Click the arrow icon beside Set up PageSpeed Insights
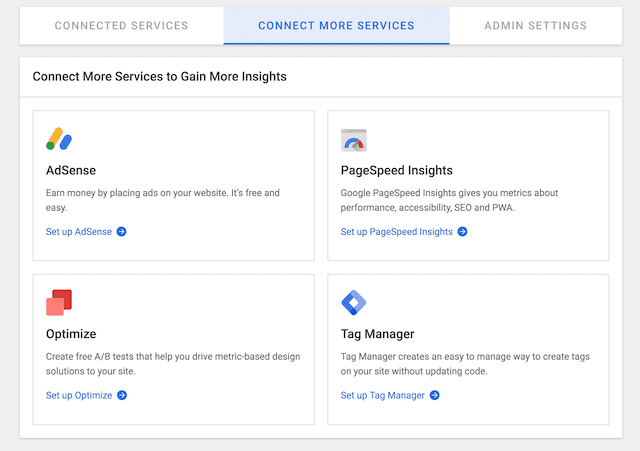This screenshot has height=451, width=640. click(462, 231)
